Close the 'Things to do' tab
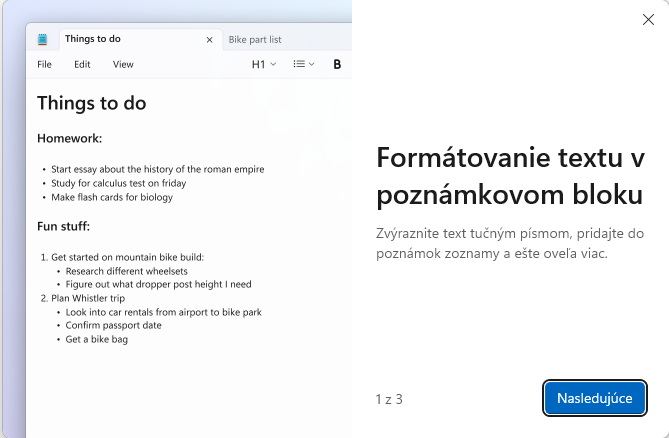 click(x=209, y=40)
